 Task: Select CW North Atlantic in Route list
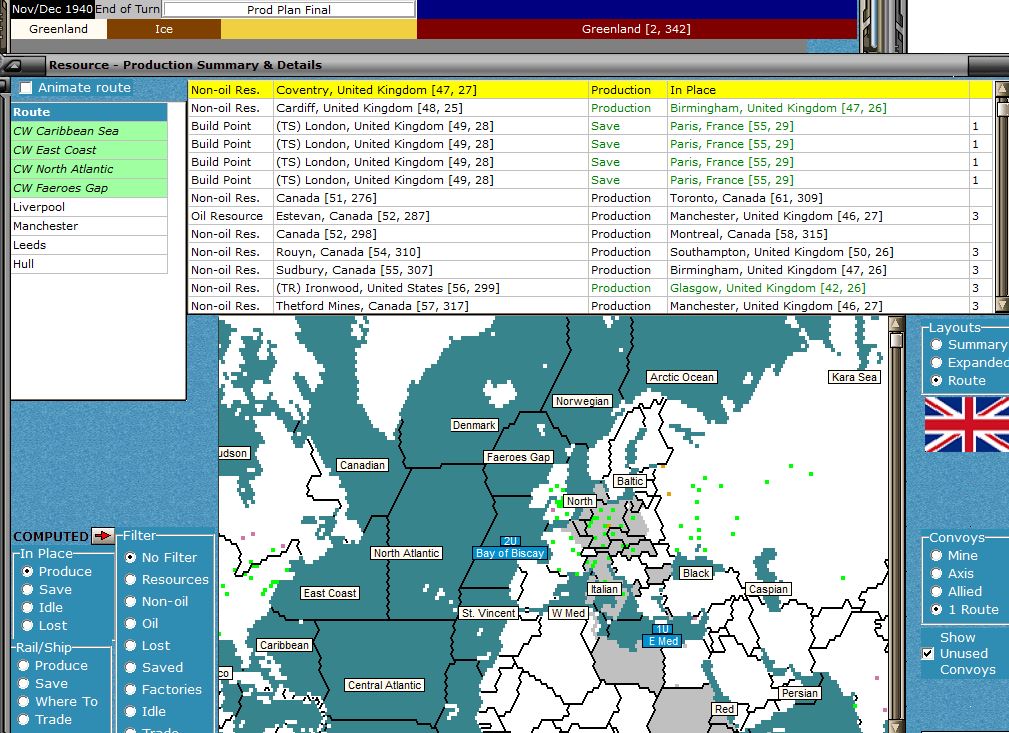(x=89, y=169)
